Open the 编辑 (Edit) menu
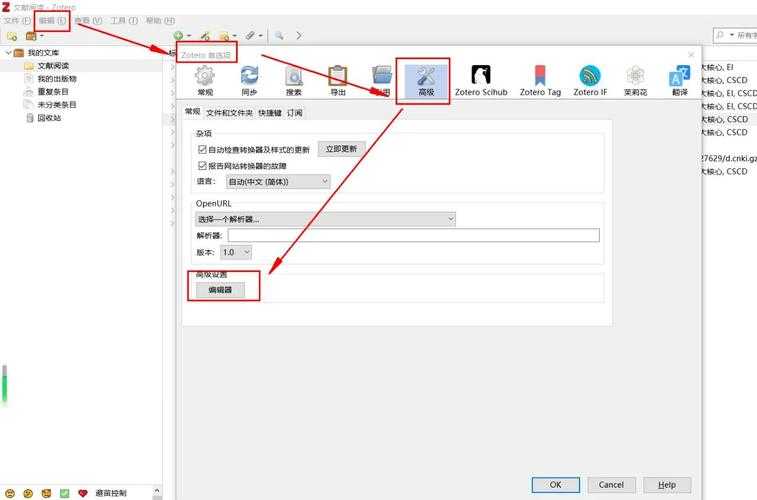The height and width of the screenshot is (500, 757). (x=52, y=20)
